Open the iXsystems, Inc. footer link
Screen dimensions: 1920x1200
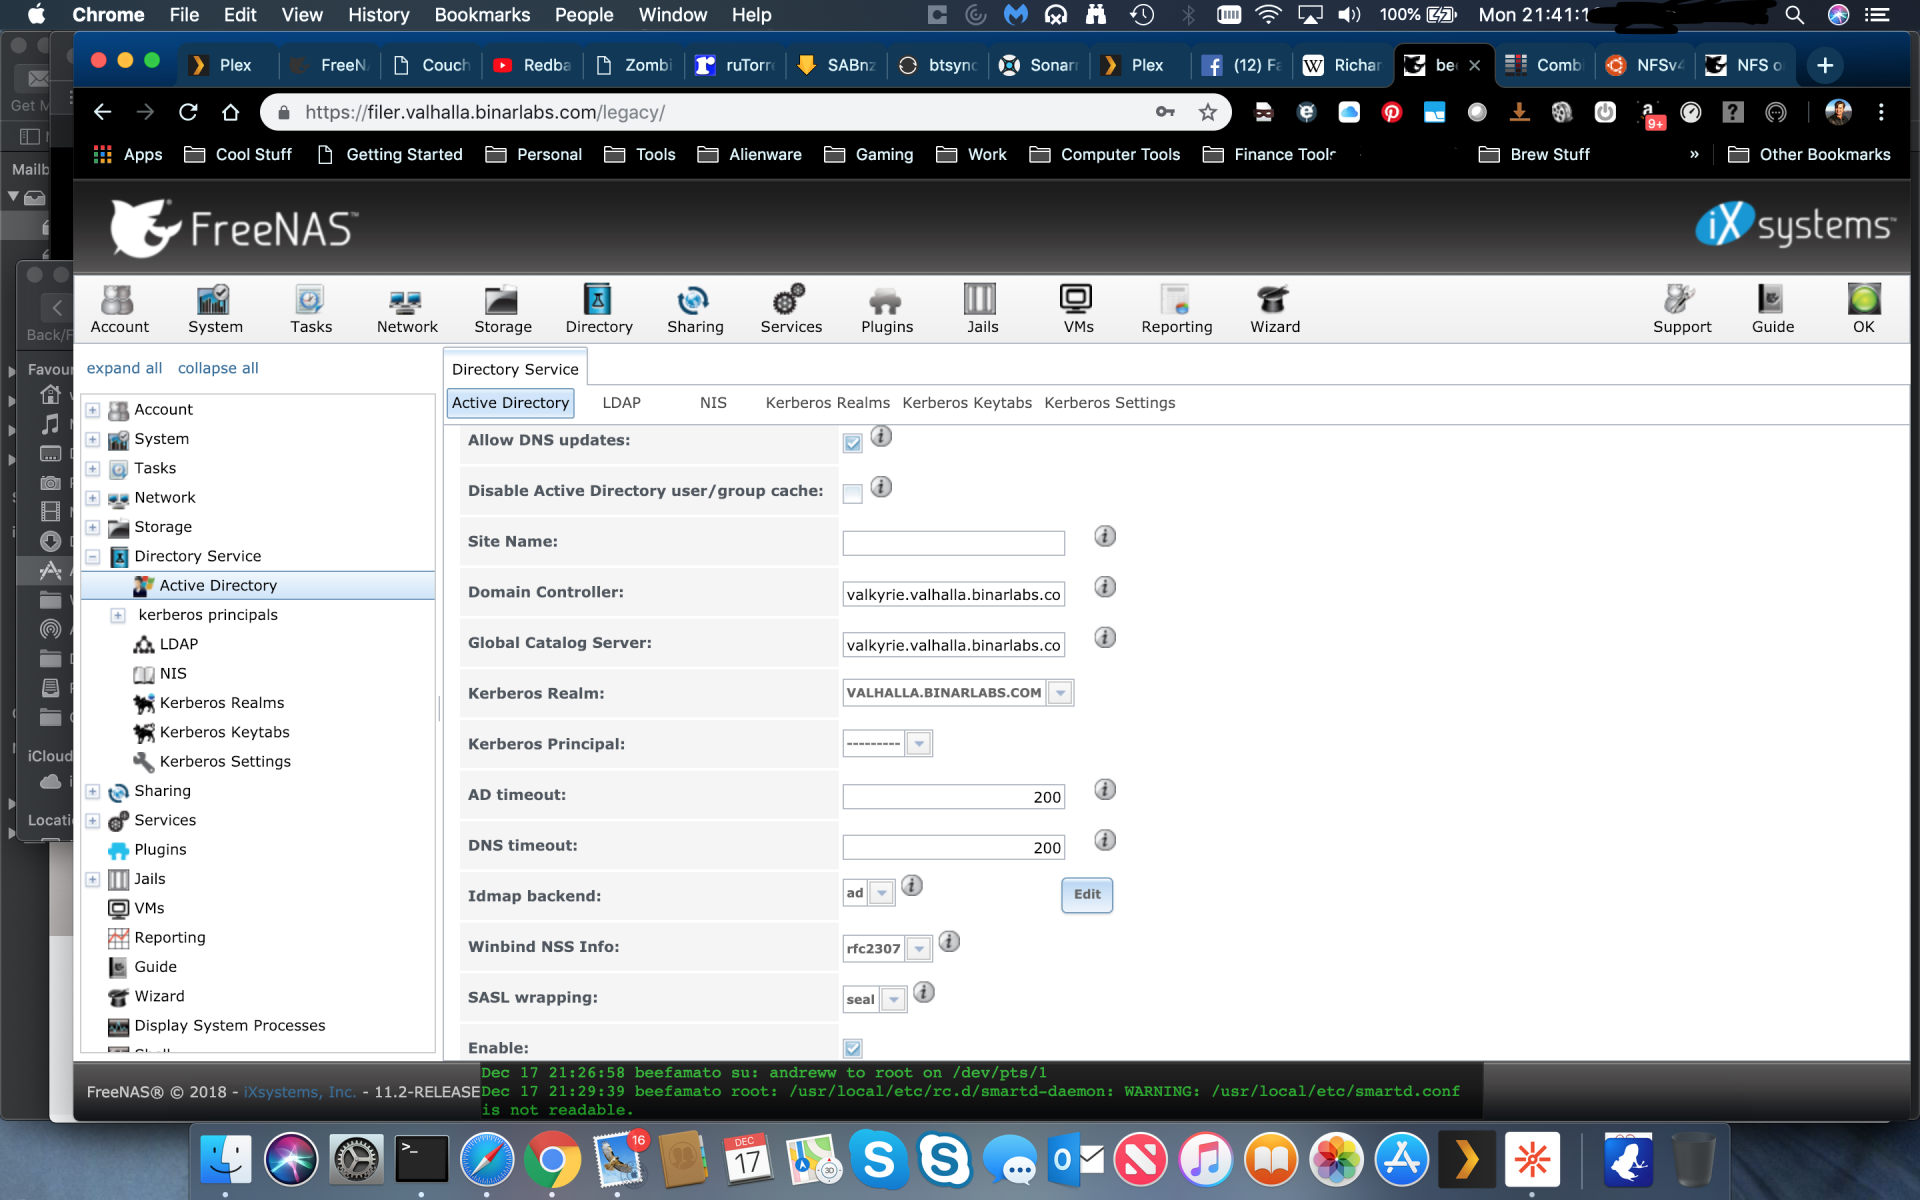coord(300,1092)
